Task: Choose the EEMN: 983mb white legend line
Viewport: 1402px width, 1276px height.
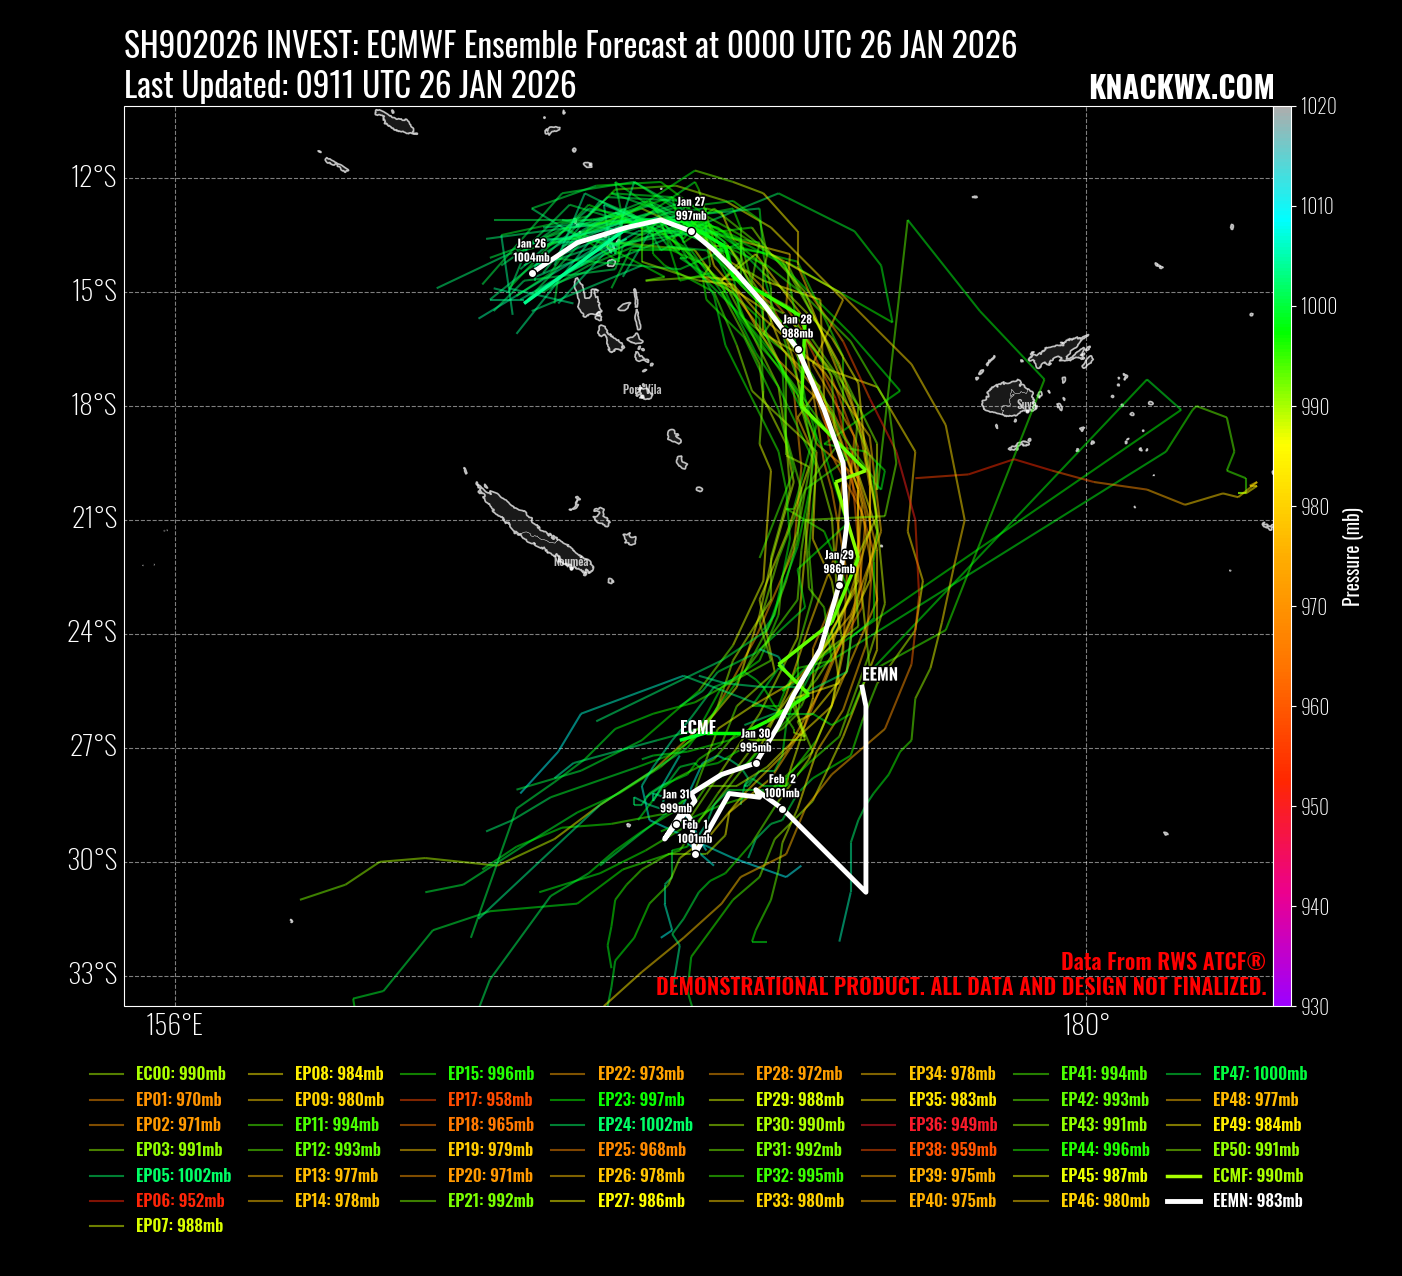Action: pyautogui.click(x=1183, y=1201)
